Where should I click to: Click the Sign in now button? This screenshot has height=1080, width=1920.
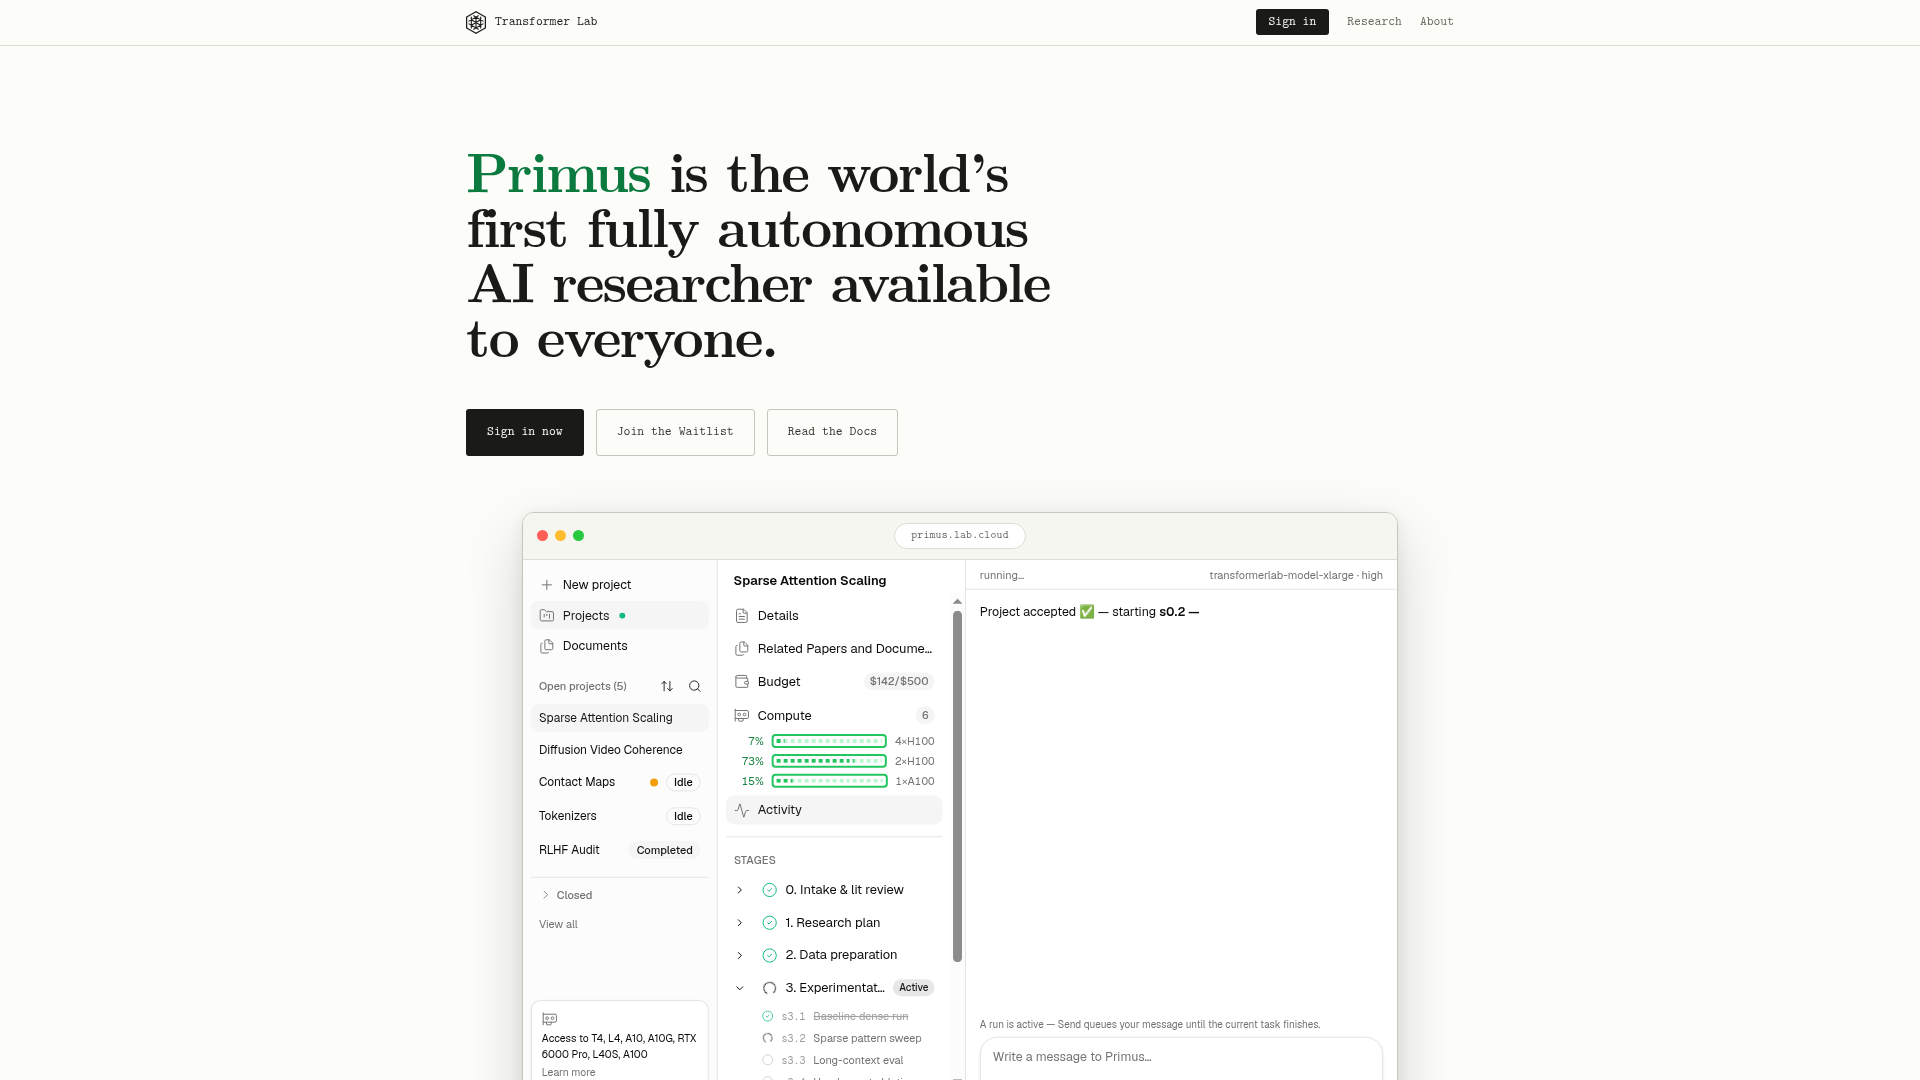[x=525, y=432]
